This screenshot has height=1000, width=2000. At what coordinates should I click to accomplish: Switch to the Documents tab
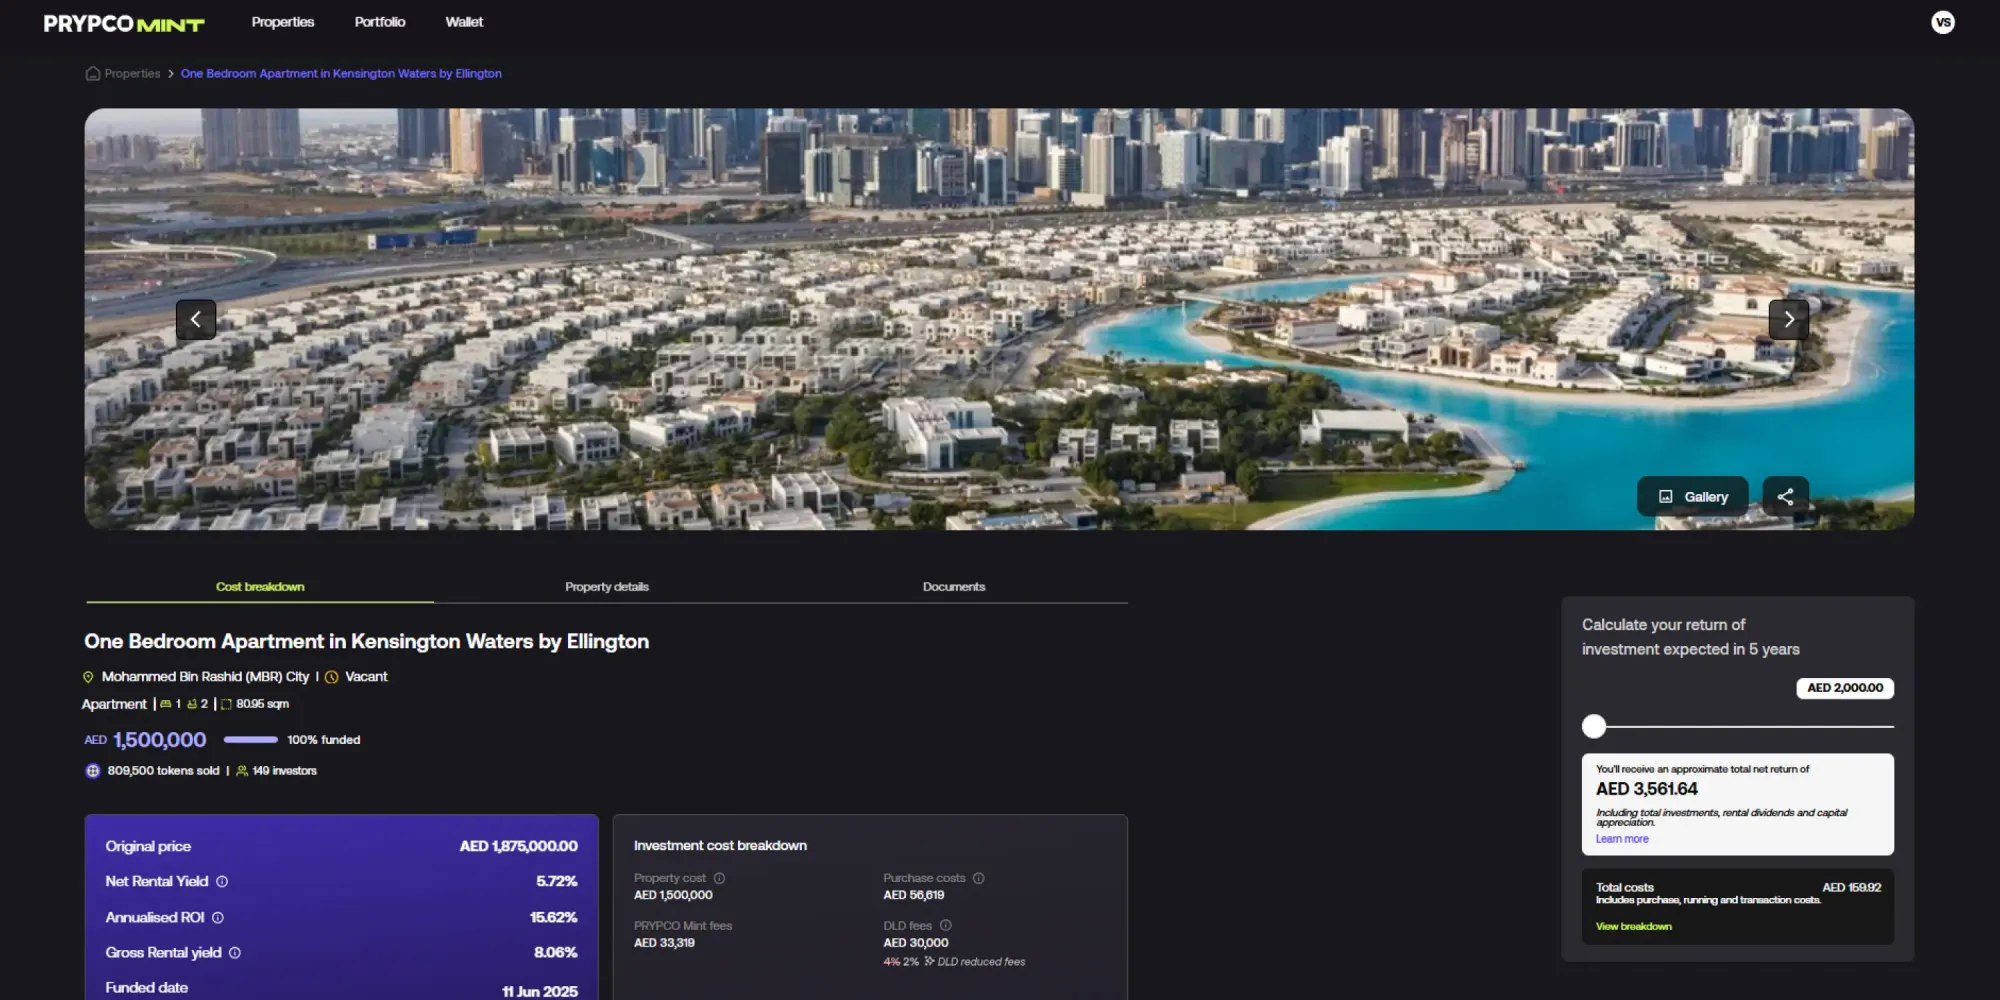[953, 586]
